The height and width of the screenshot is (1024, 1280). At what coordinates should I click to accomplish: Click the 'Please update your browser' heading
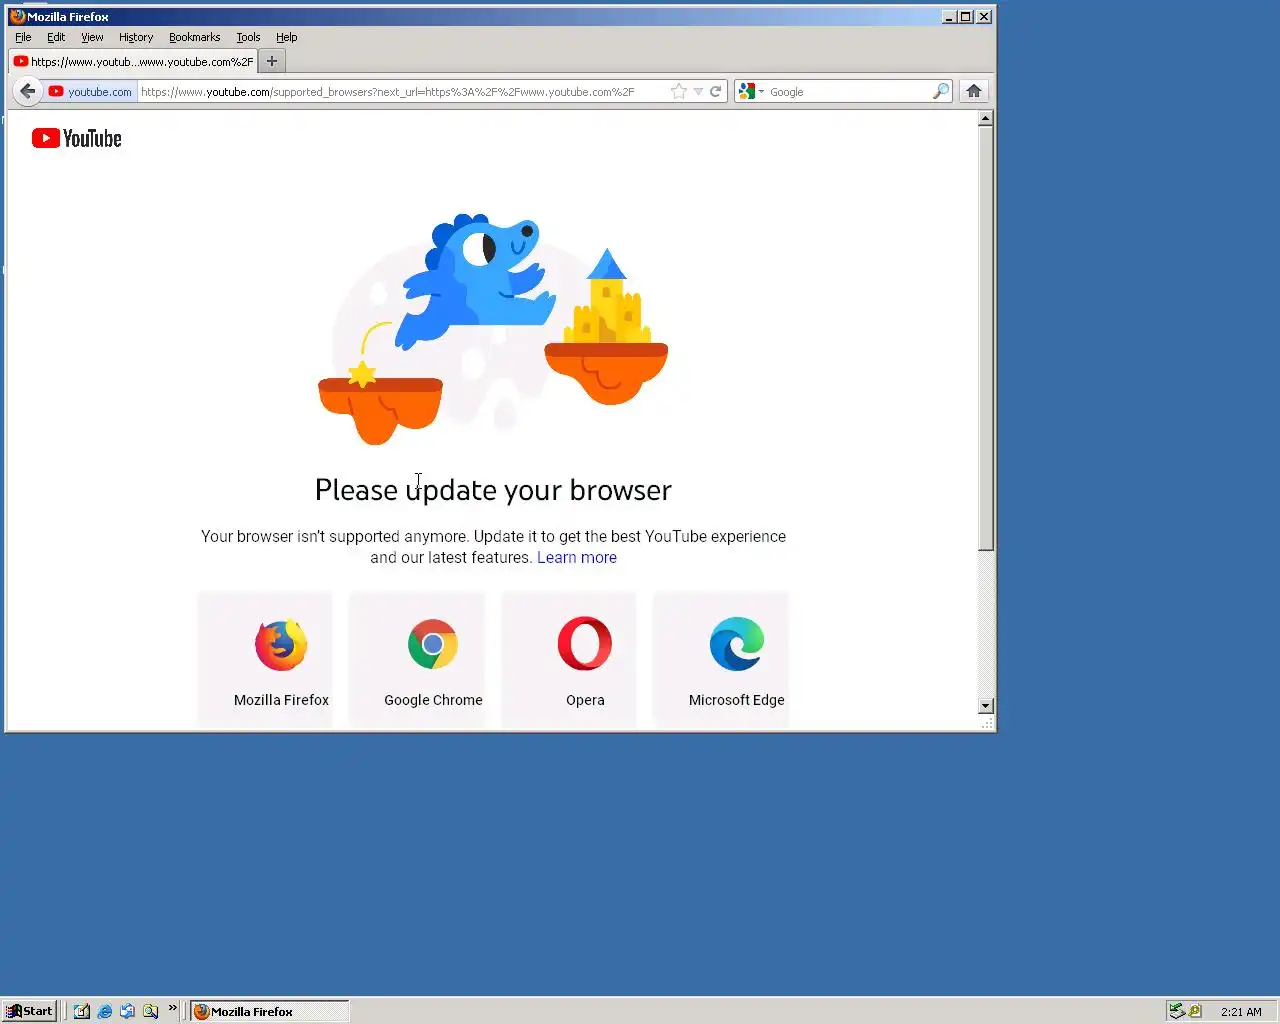[493, 490]
